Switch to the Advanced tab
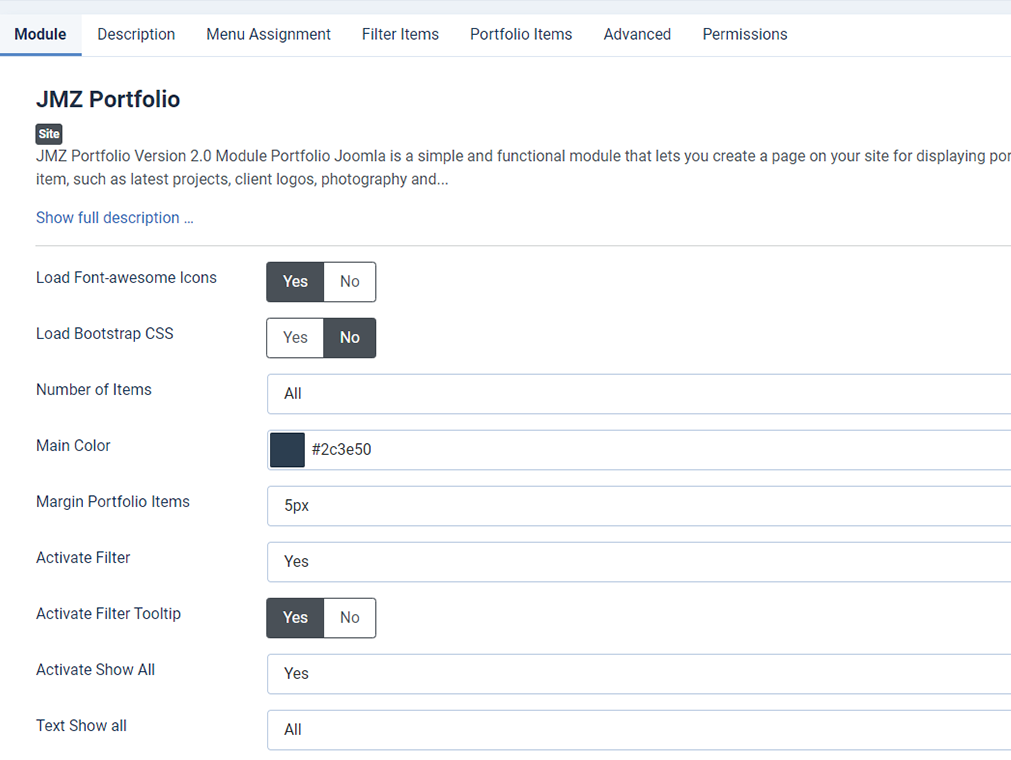 click(x=637, y=34)
